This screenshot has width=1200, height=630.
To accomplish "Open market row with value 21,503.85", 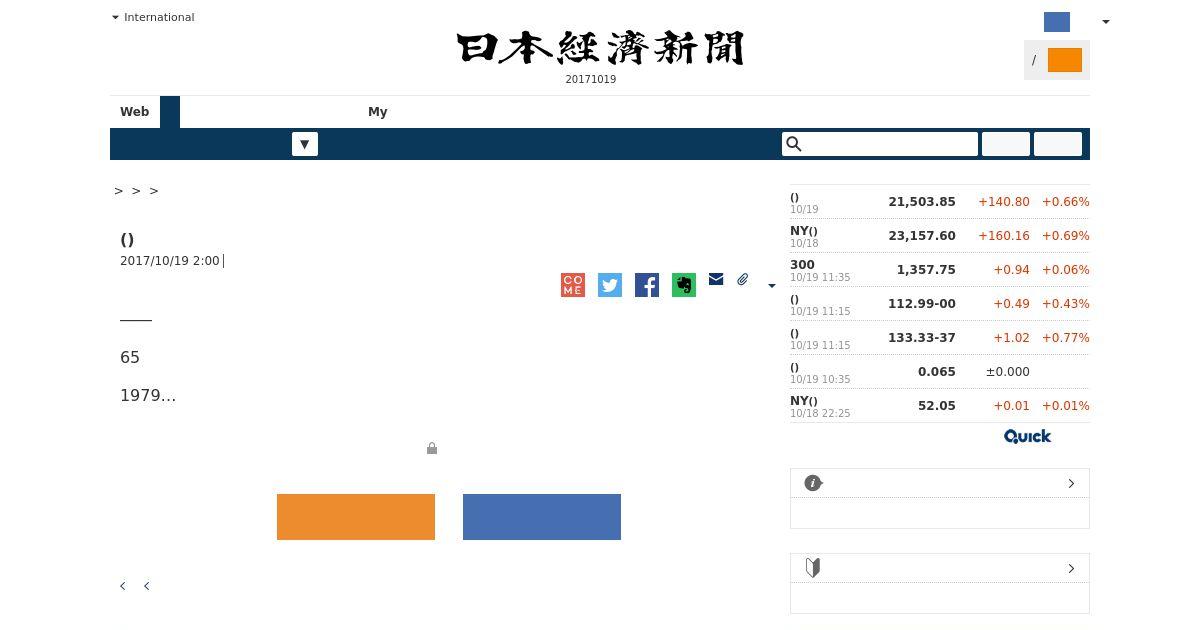I will pyautogui.click(x=940, y=202).
